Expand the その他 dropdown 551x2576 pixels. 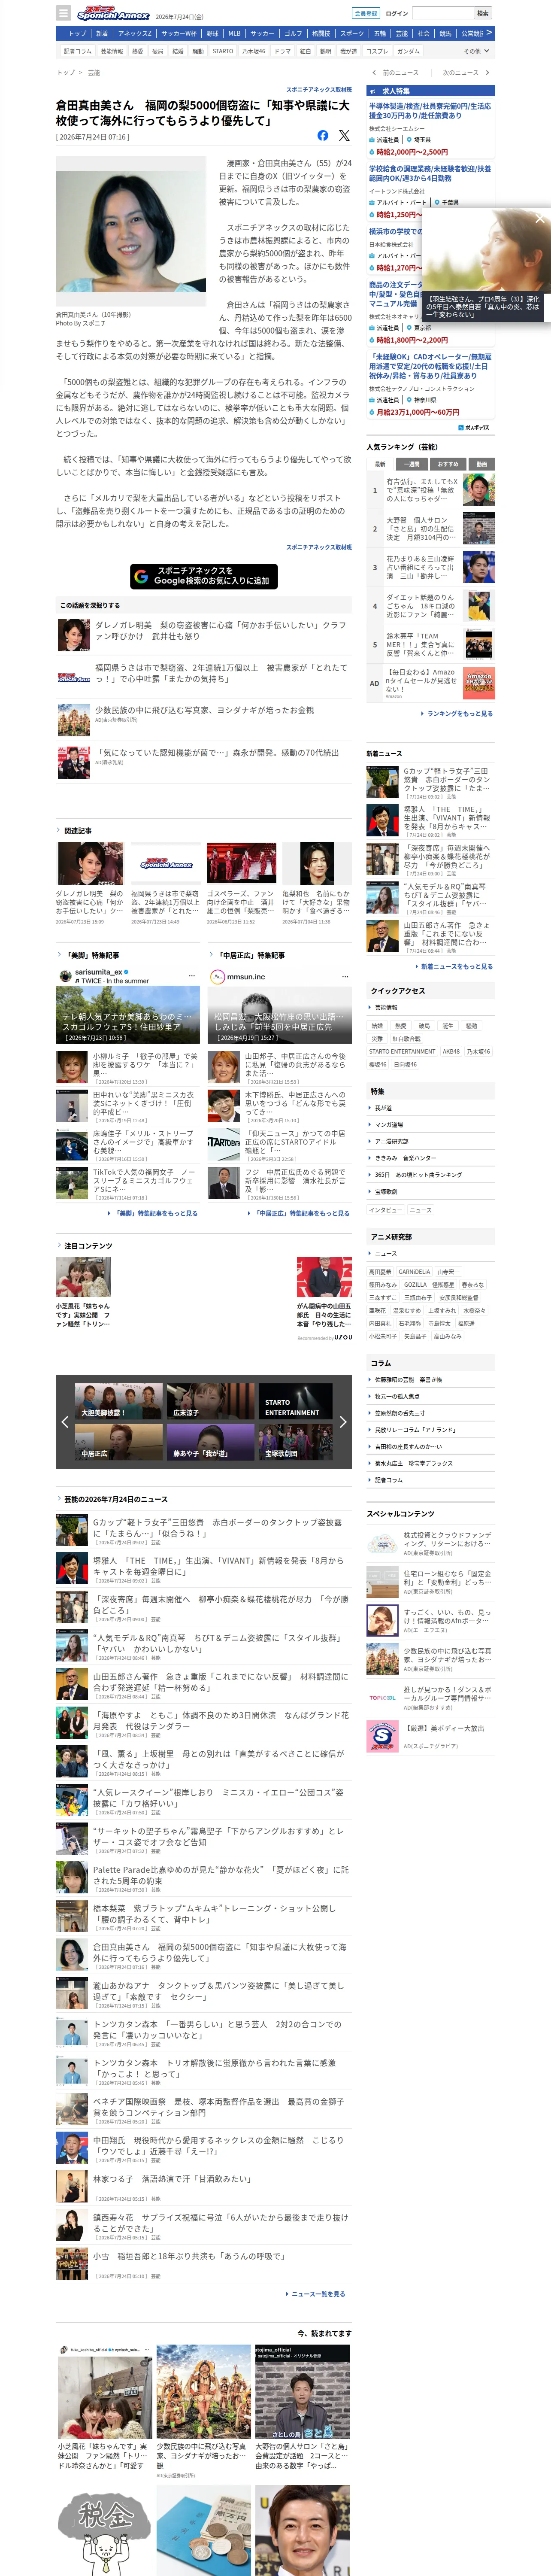[475, 51]
